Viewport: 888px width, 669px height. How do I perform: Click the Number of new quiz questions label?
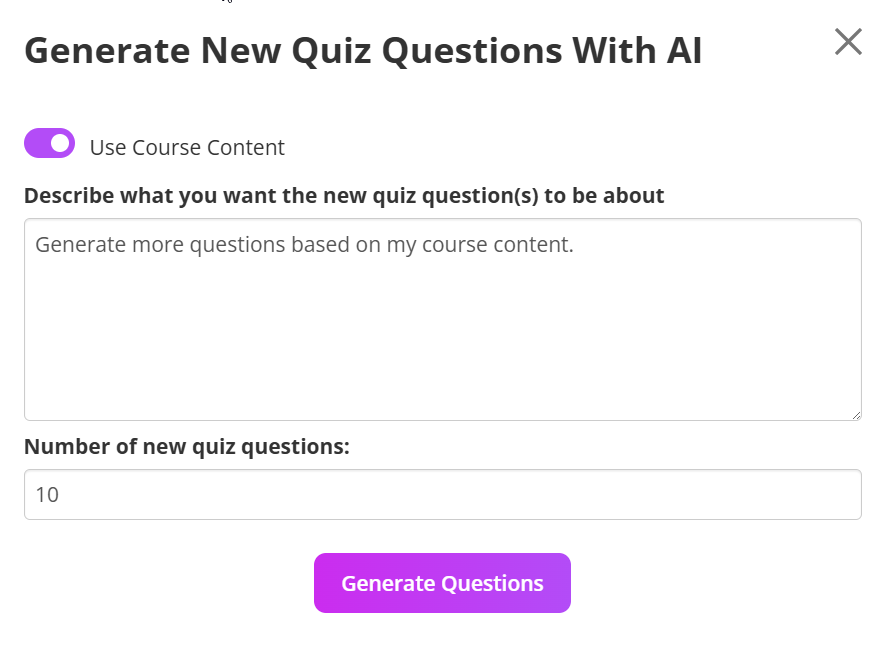(188, 446)
